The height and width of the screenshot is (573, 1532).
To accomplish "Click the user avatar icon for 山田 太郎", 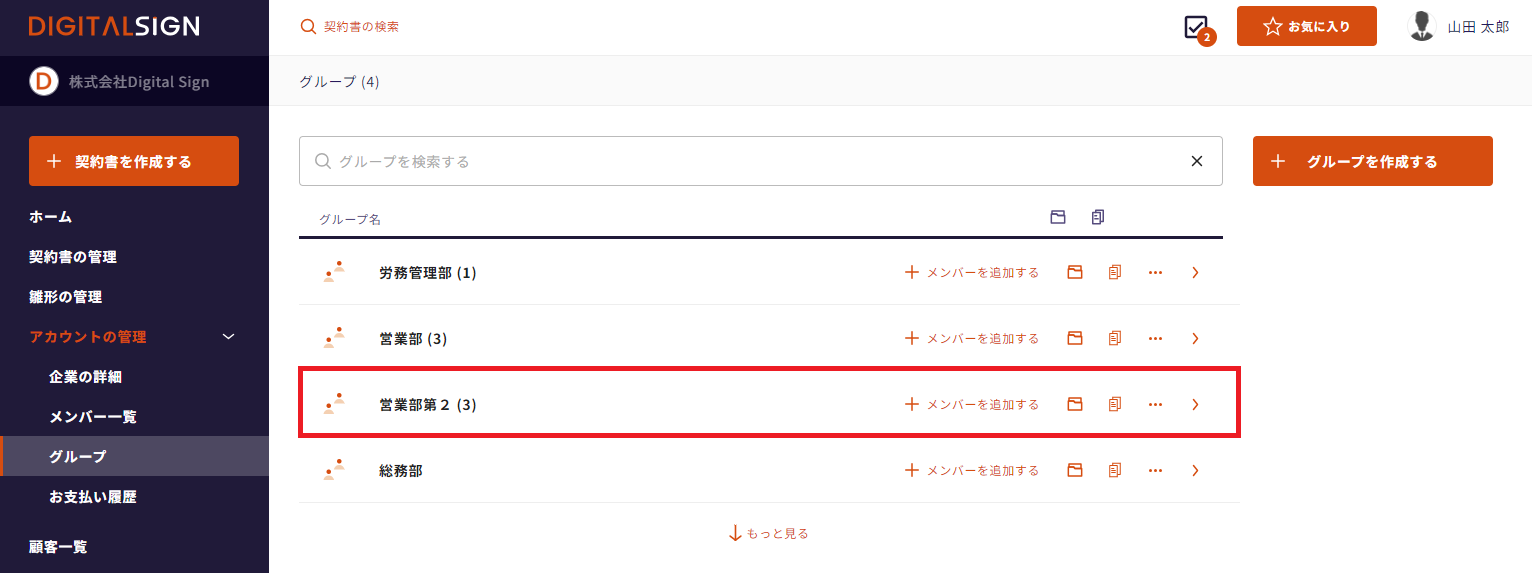I will pyautogui.click(x=1421, y=26).
